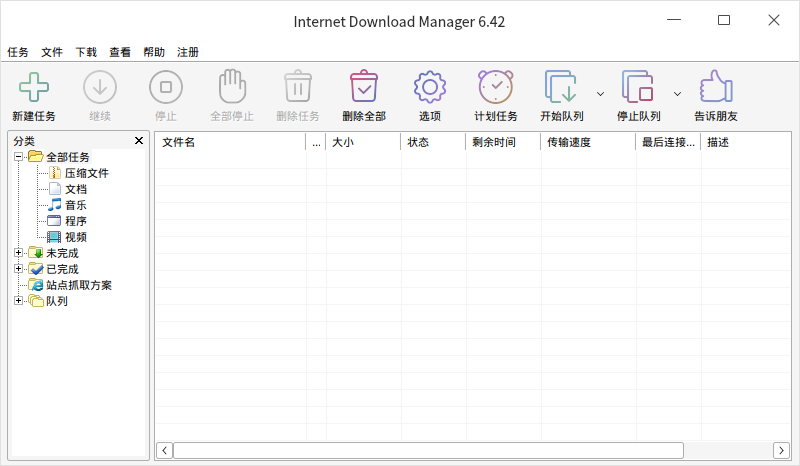Viewport: 800px width, 466px height.
Task: Expand the 未完成 tree node
Action: [x=18, y=253]
